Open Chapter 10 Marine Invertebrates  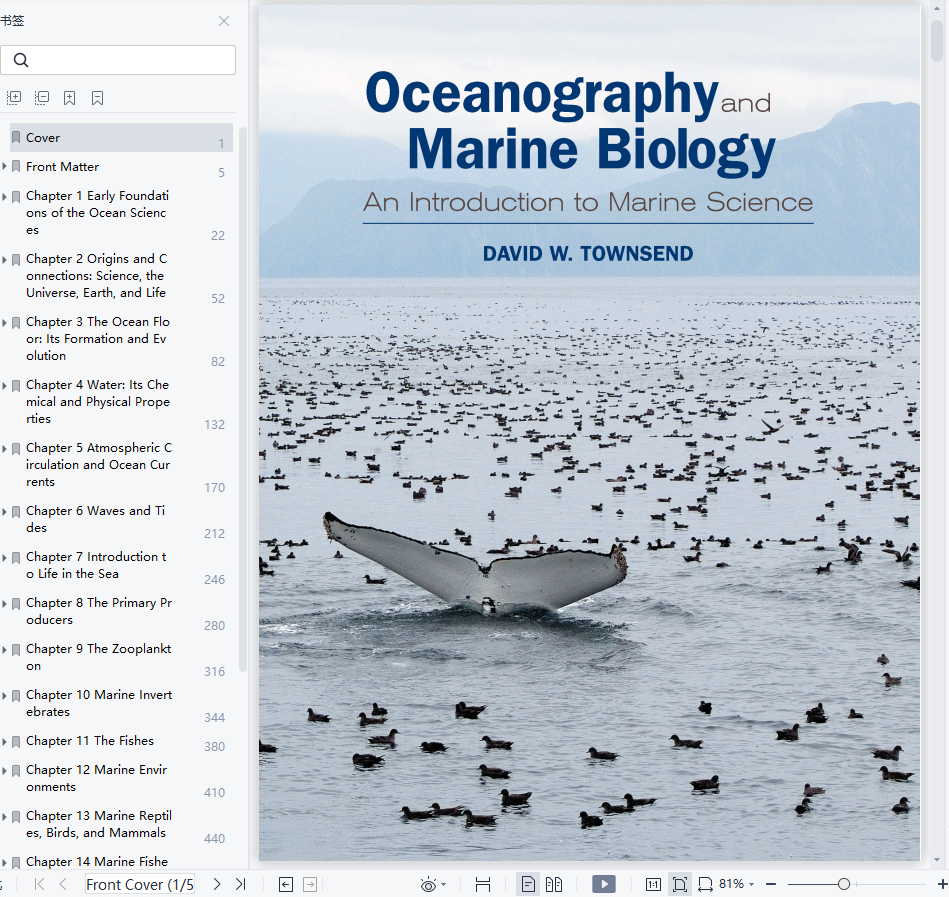(99, 703)
